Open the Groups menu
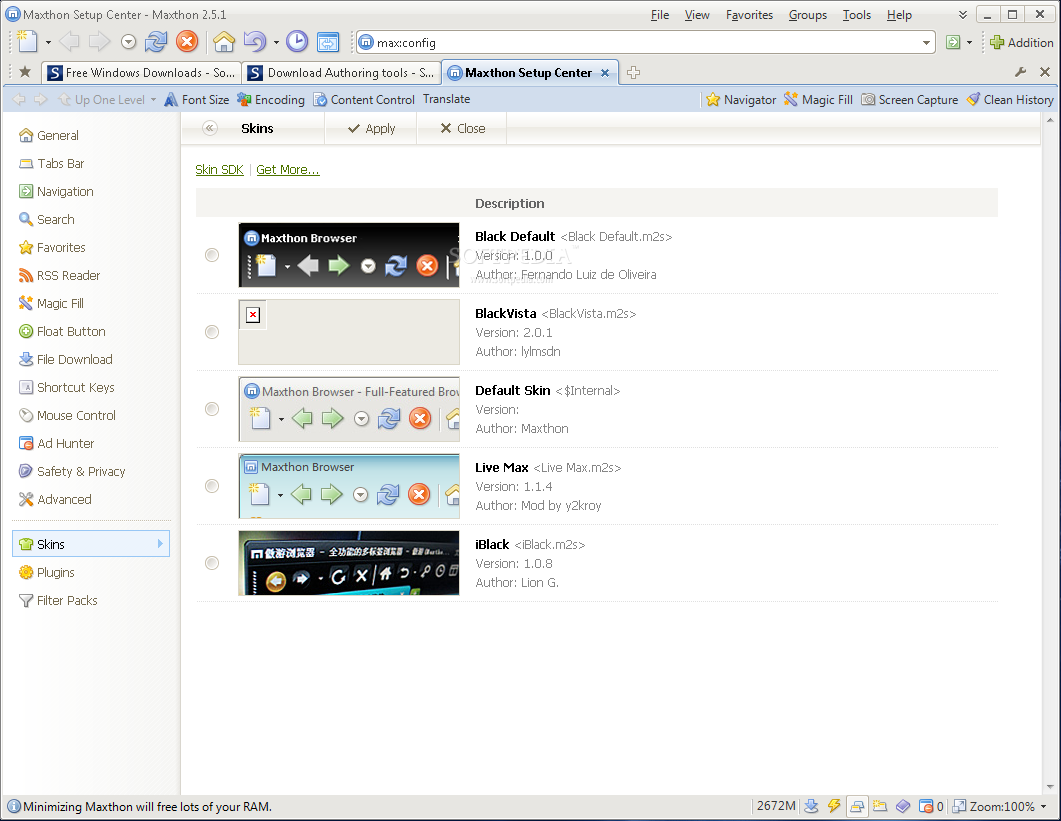 click(807, 15)
